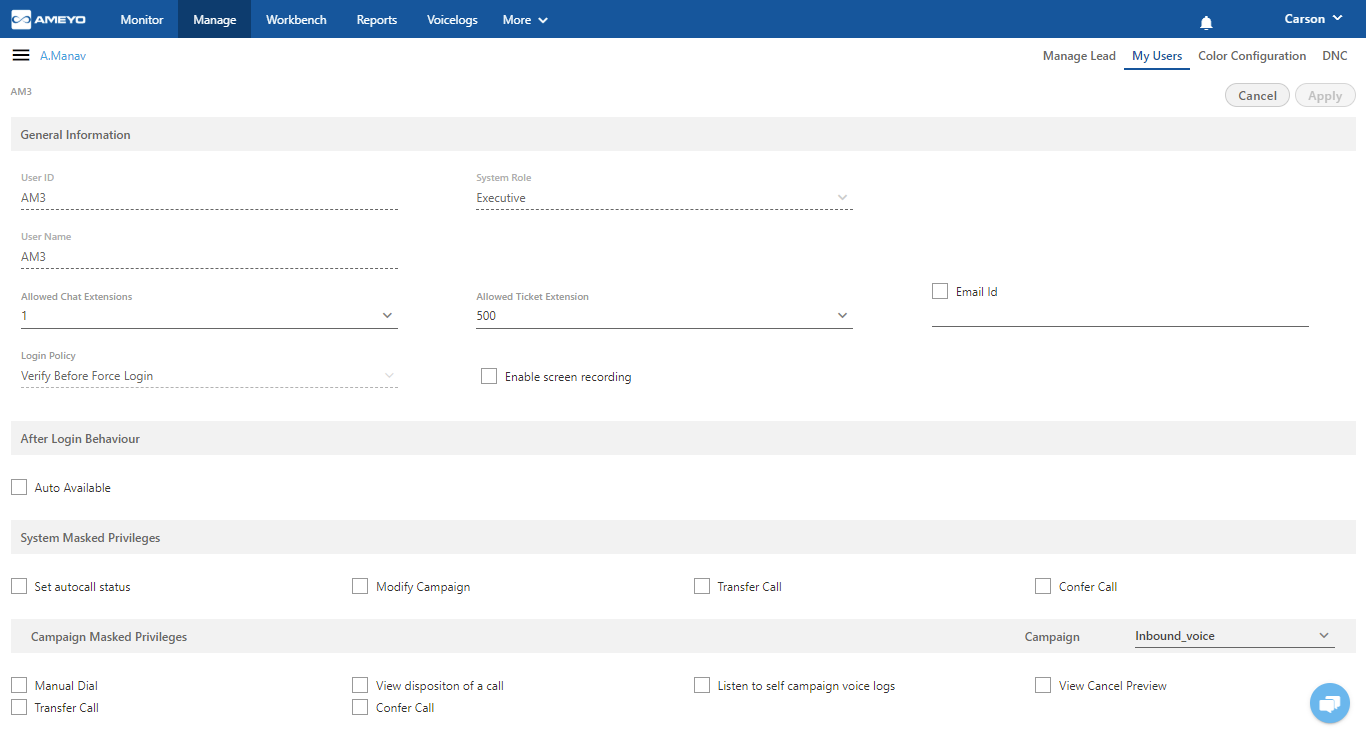Click the User Name field
This screenshot has width=1366, height=737.
point(209,257)
